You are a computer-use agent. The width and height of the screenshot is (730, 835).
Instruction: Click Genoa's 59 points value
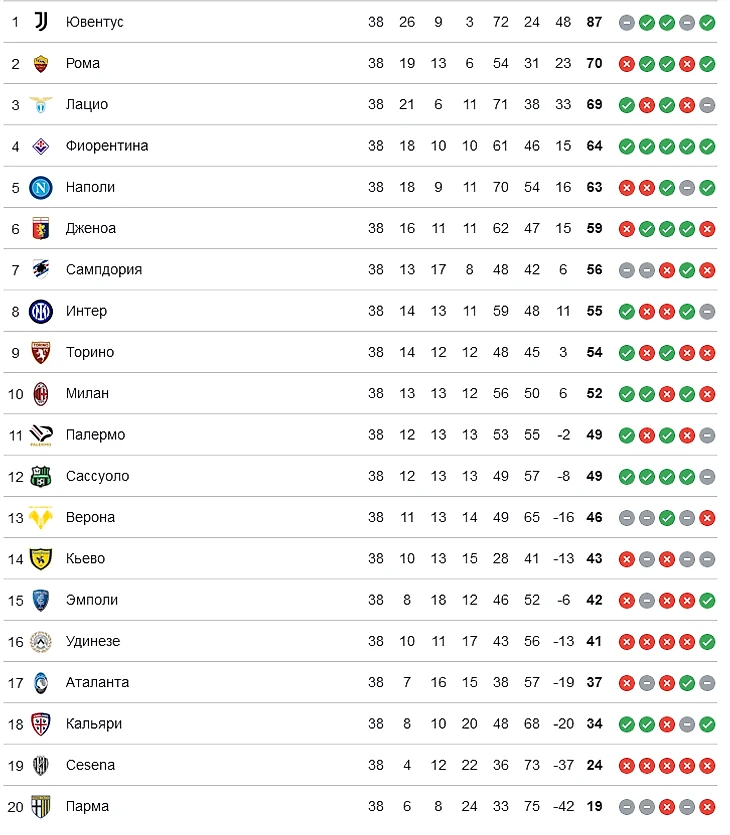(594, 228)
